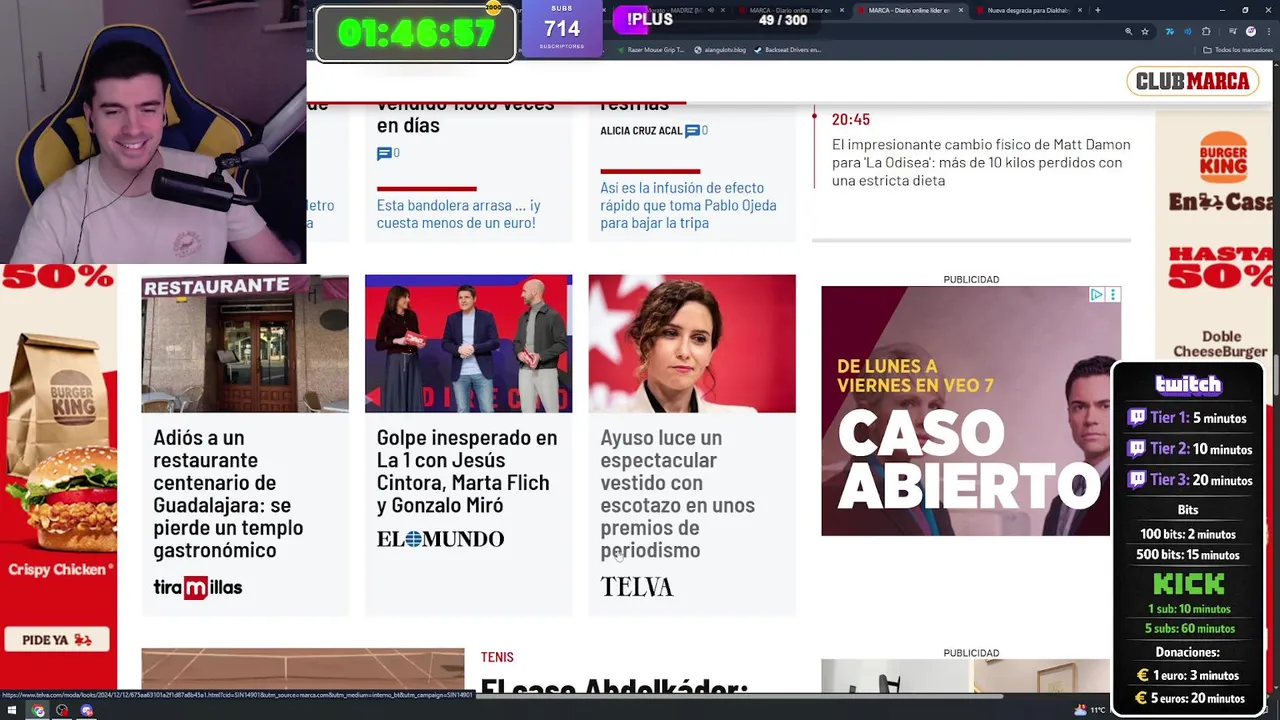
Task: Click the 20:45 timestamp
Action: (851, 119)
